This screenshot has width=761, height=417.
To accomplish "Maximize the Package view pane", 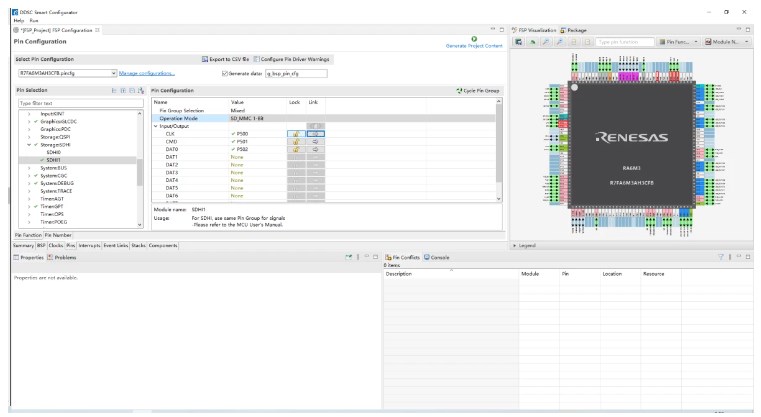I will pyautogui.click(x=748, y=30).
